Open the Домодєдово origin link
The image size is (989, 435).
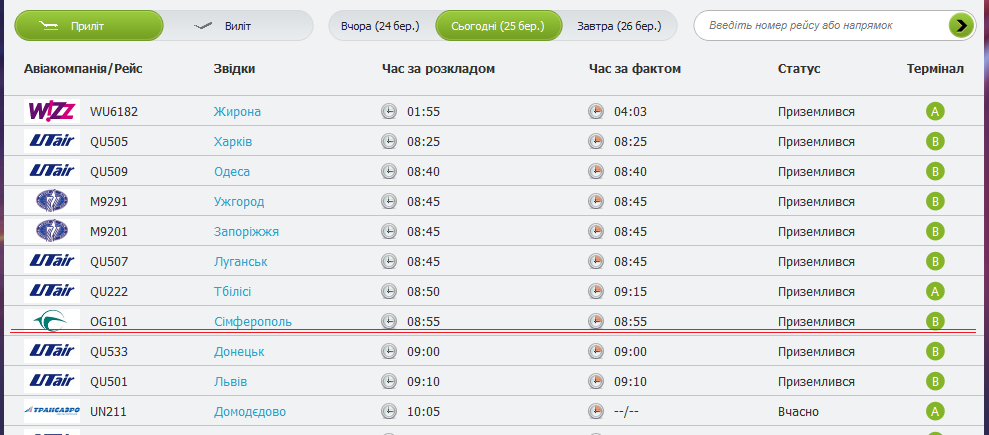tap(250, 411)
